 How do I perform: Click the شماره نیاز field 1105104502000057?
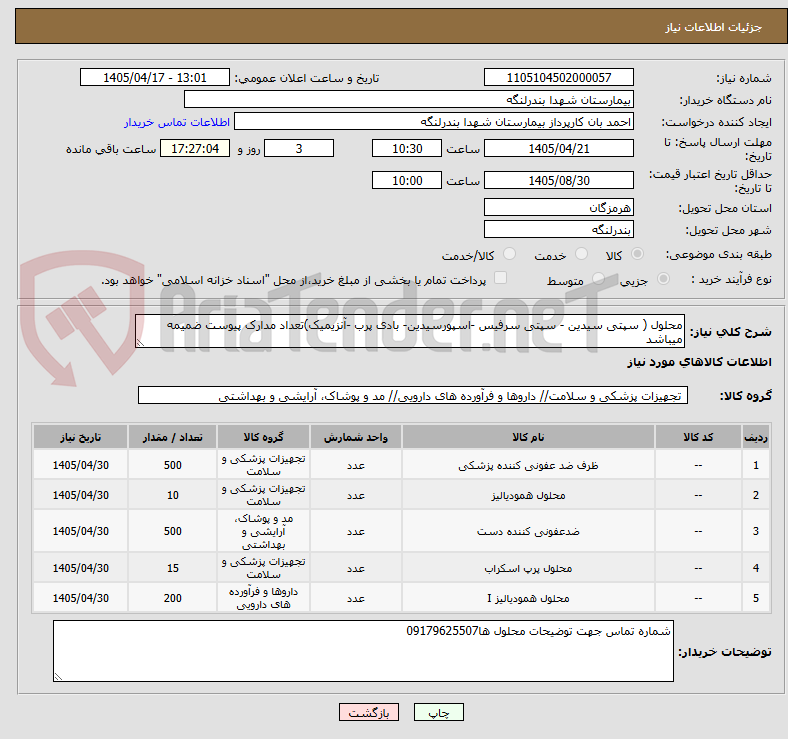point(558,77)
